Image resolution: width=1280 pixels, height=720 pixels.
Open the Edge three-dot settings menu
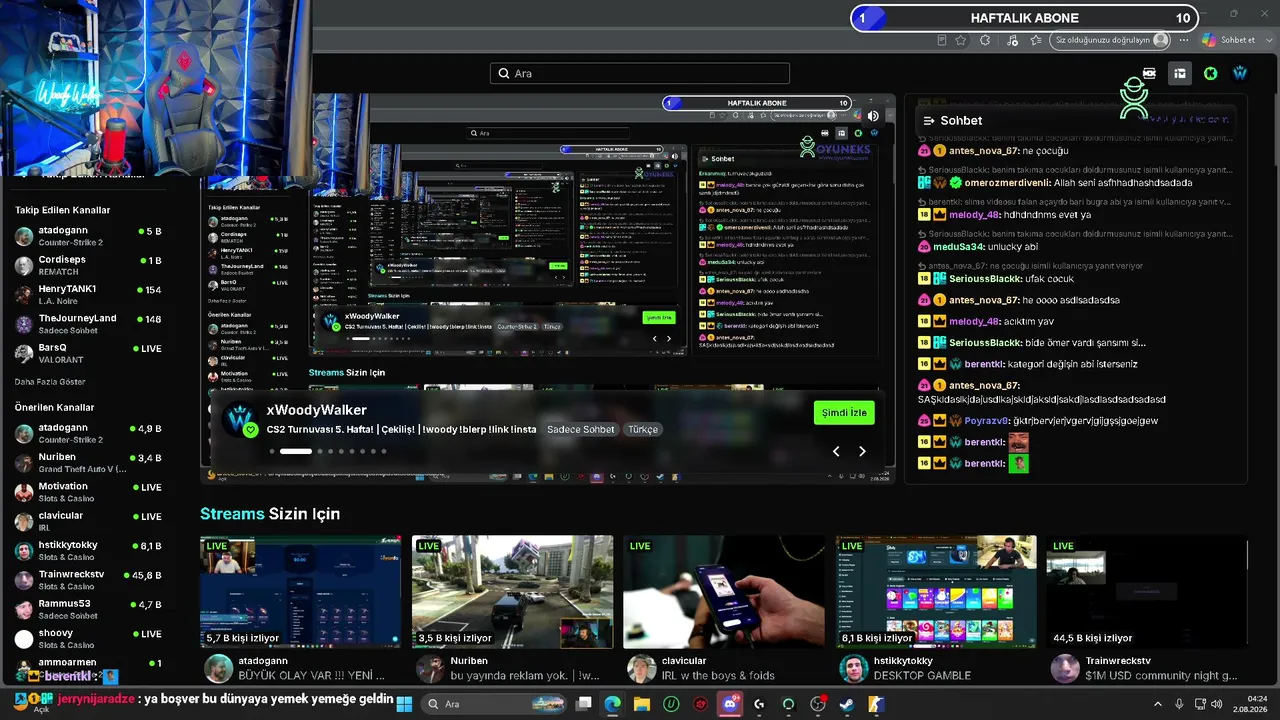pos(1184,40)
